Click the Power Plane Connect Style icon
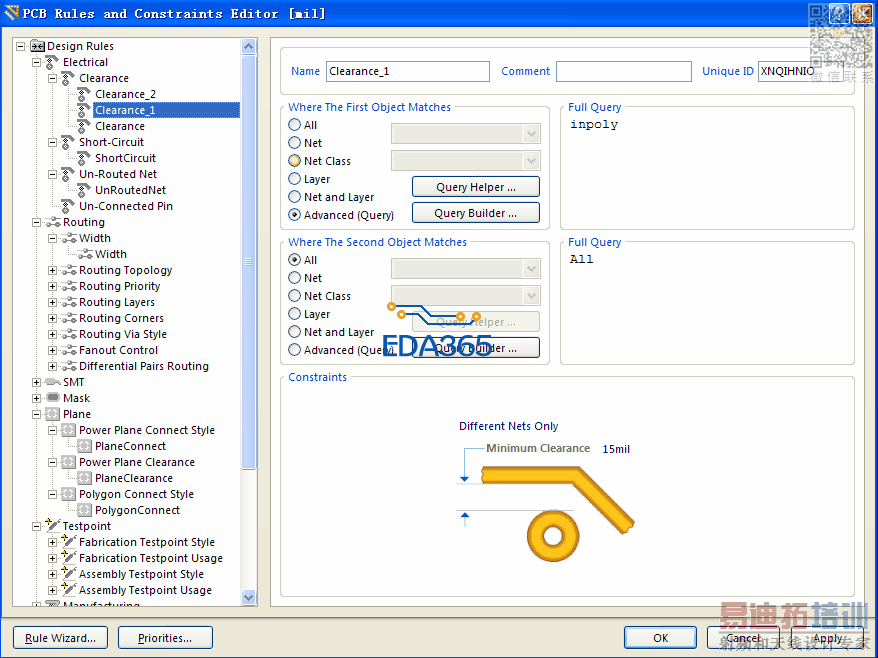The width and height of the screenshot is (878, 658). click(x=68, y=430)
